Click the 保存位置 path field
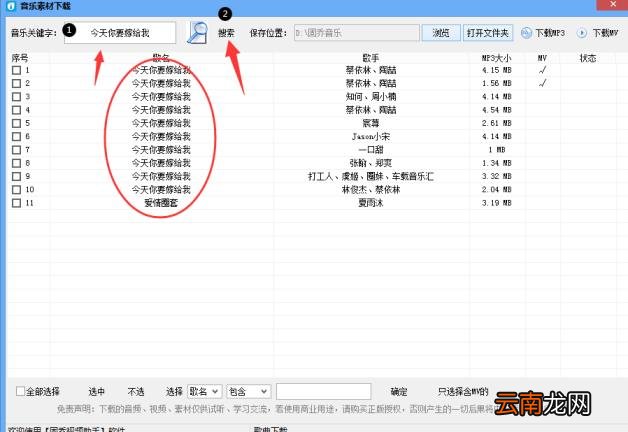This screenshot has height=432, width=628. 357,33
